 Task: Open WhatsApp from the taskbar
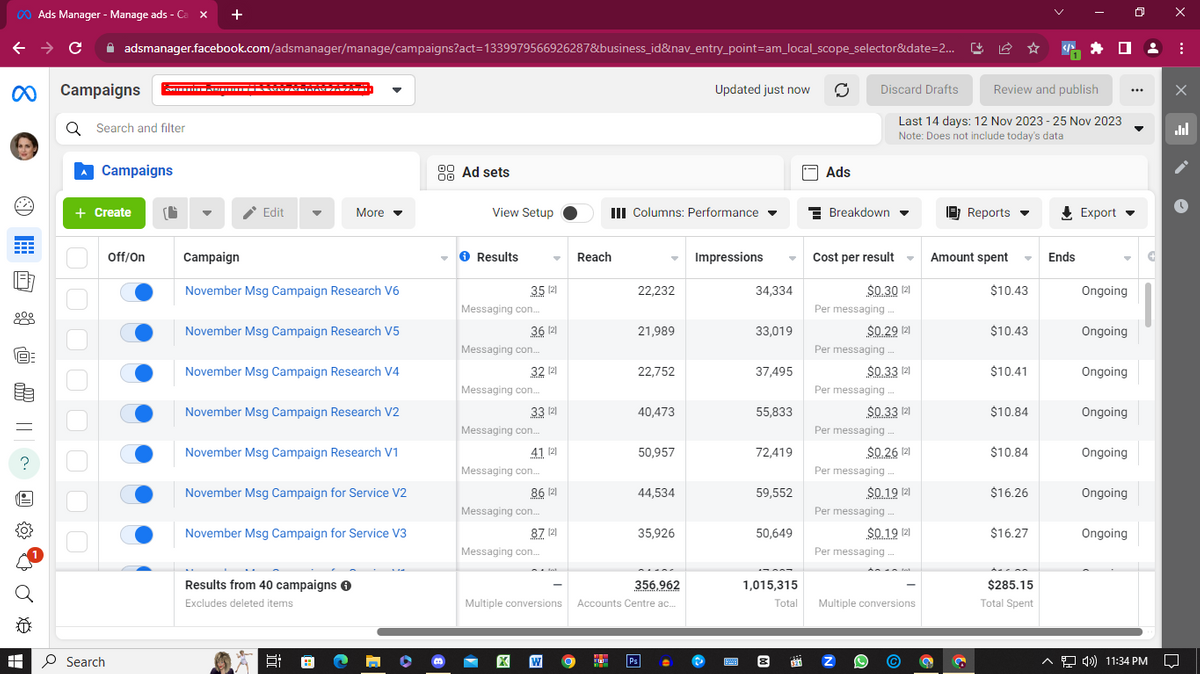(x=862, y=661)
